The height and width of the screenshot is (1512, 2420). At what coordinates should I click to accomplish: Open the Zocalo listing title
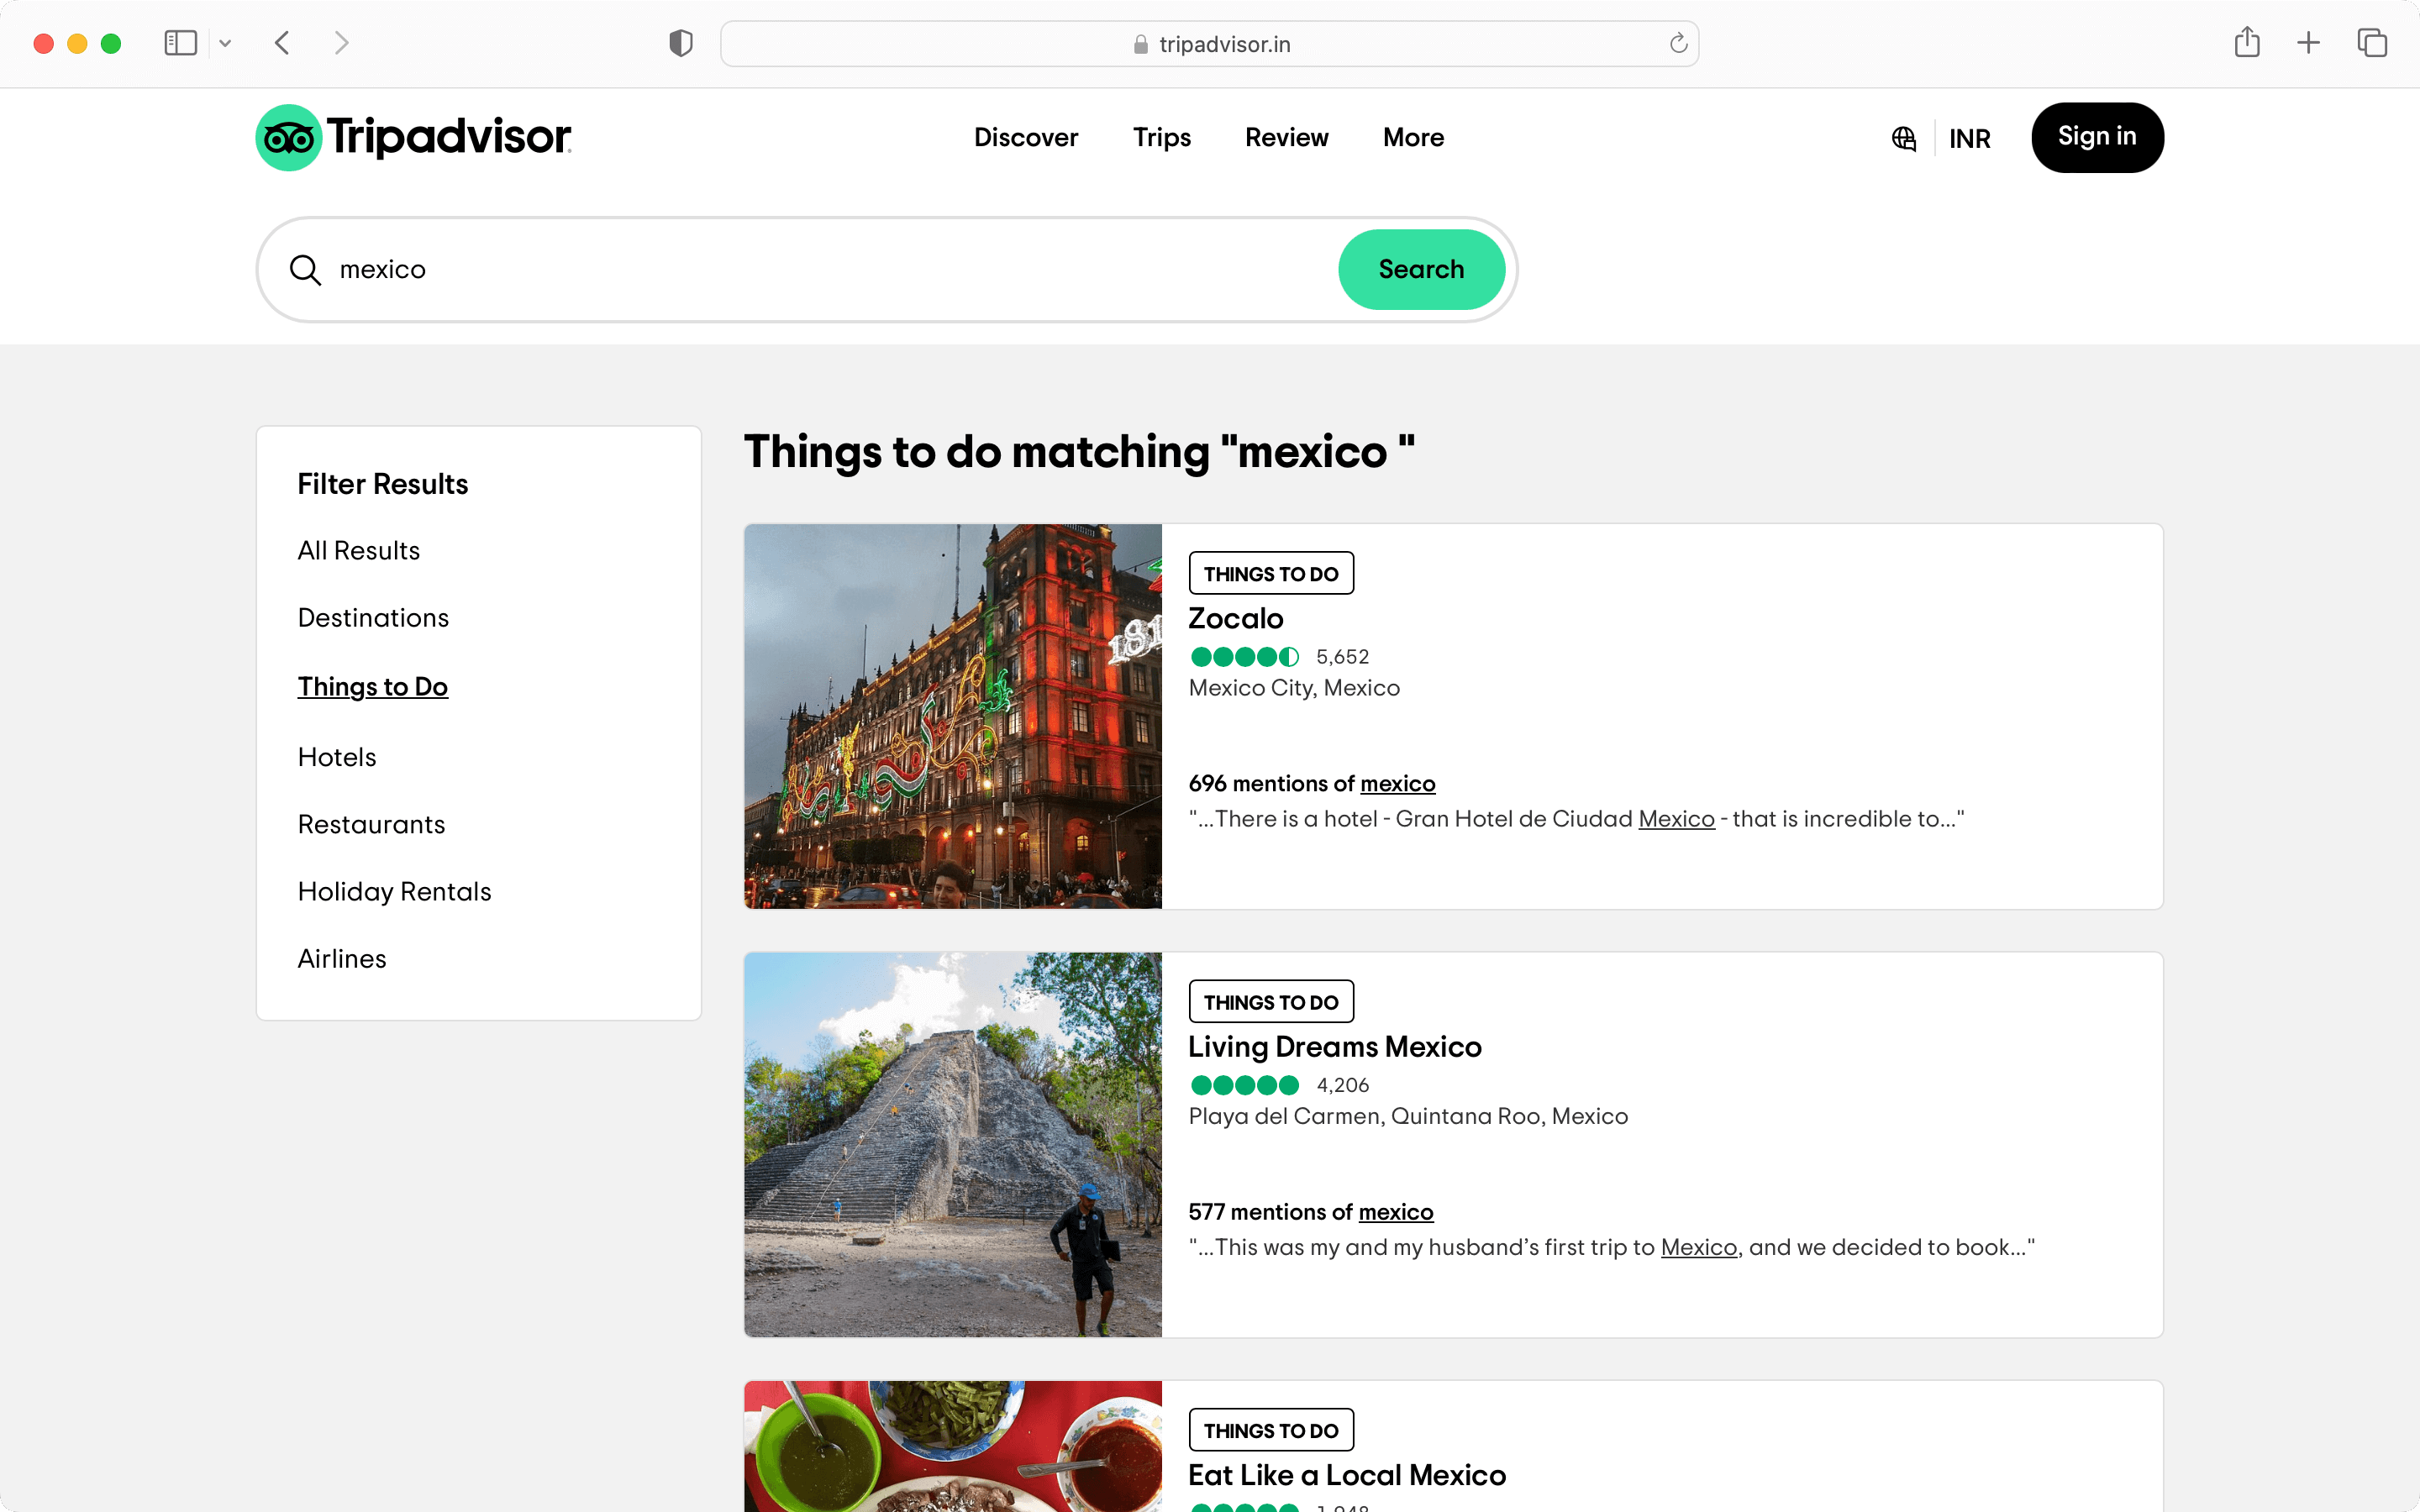1235,618
